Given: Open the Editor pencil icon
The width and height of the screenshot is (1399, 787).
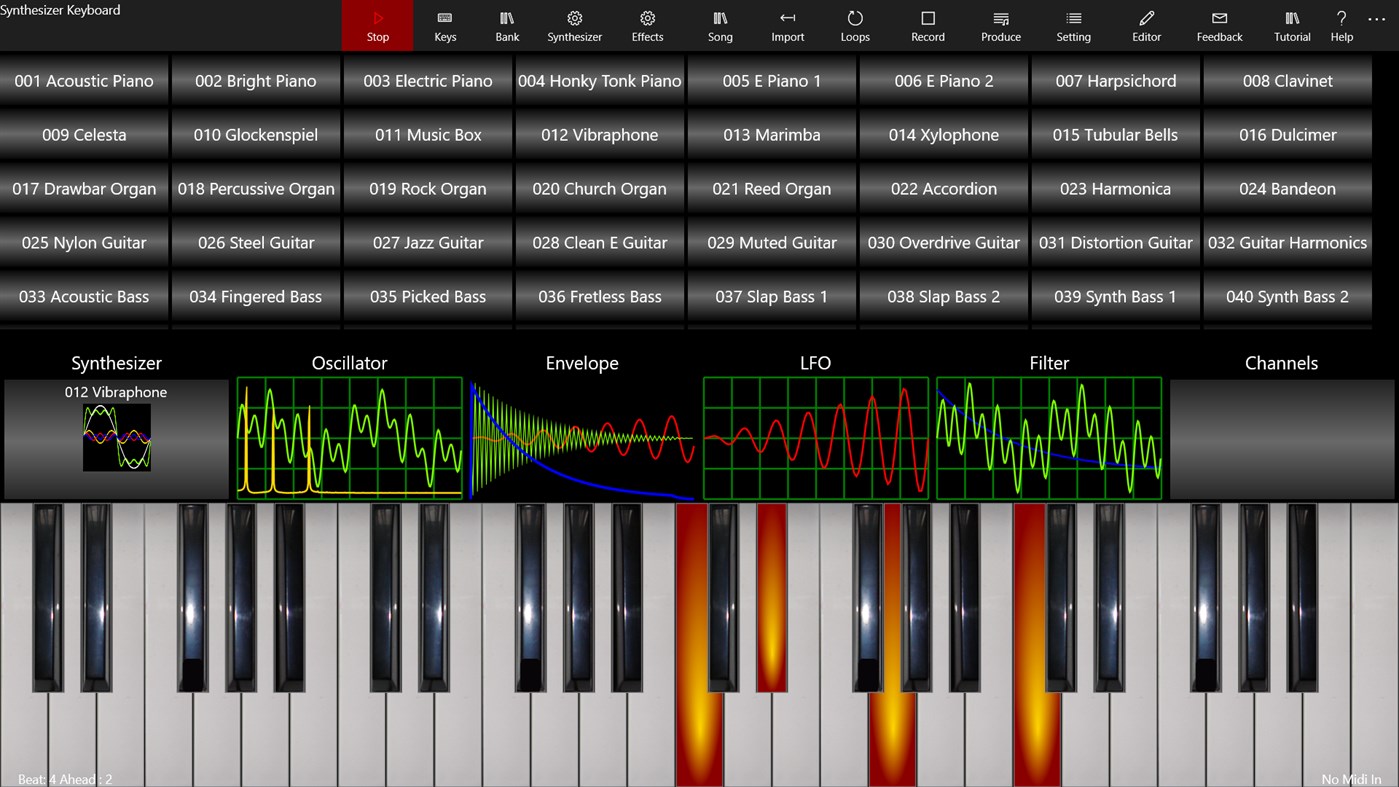Looking at the screenshot, I should point(1146,25).
